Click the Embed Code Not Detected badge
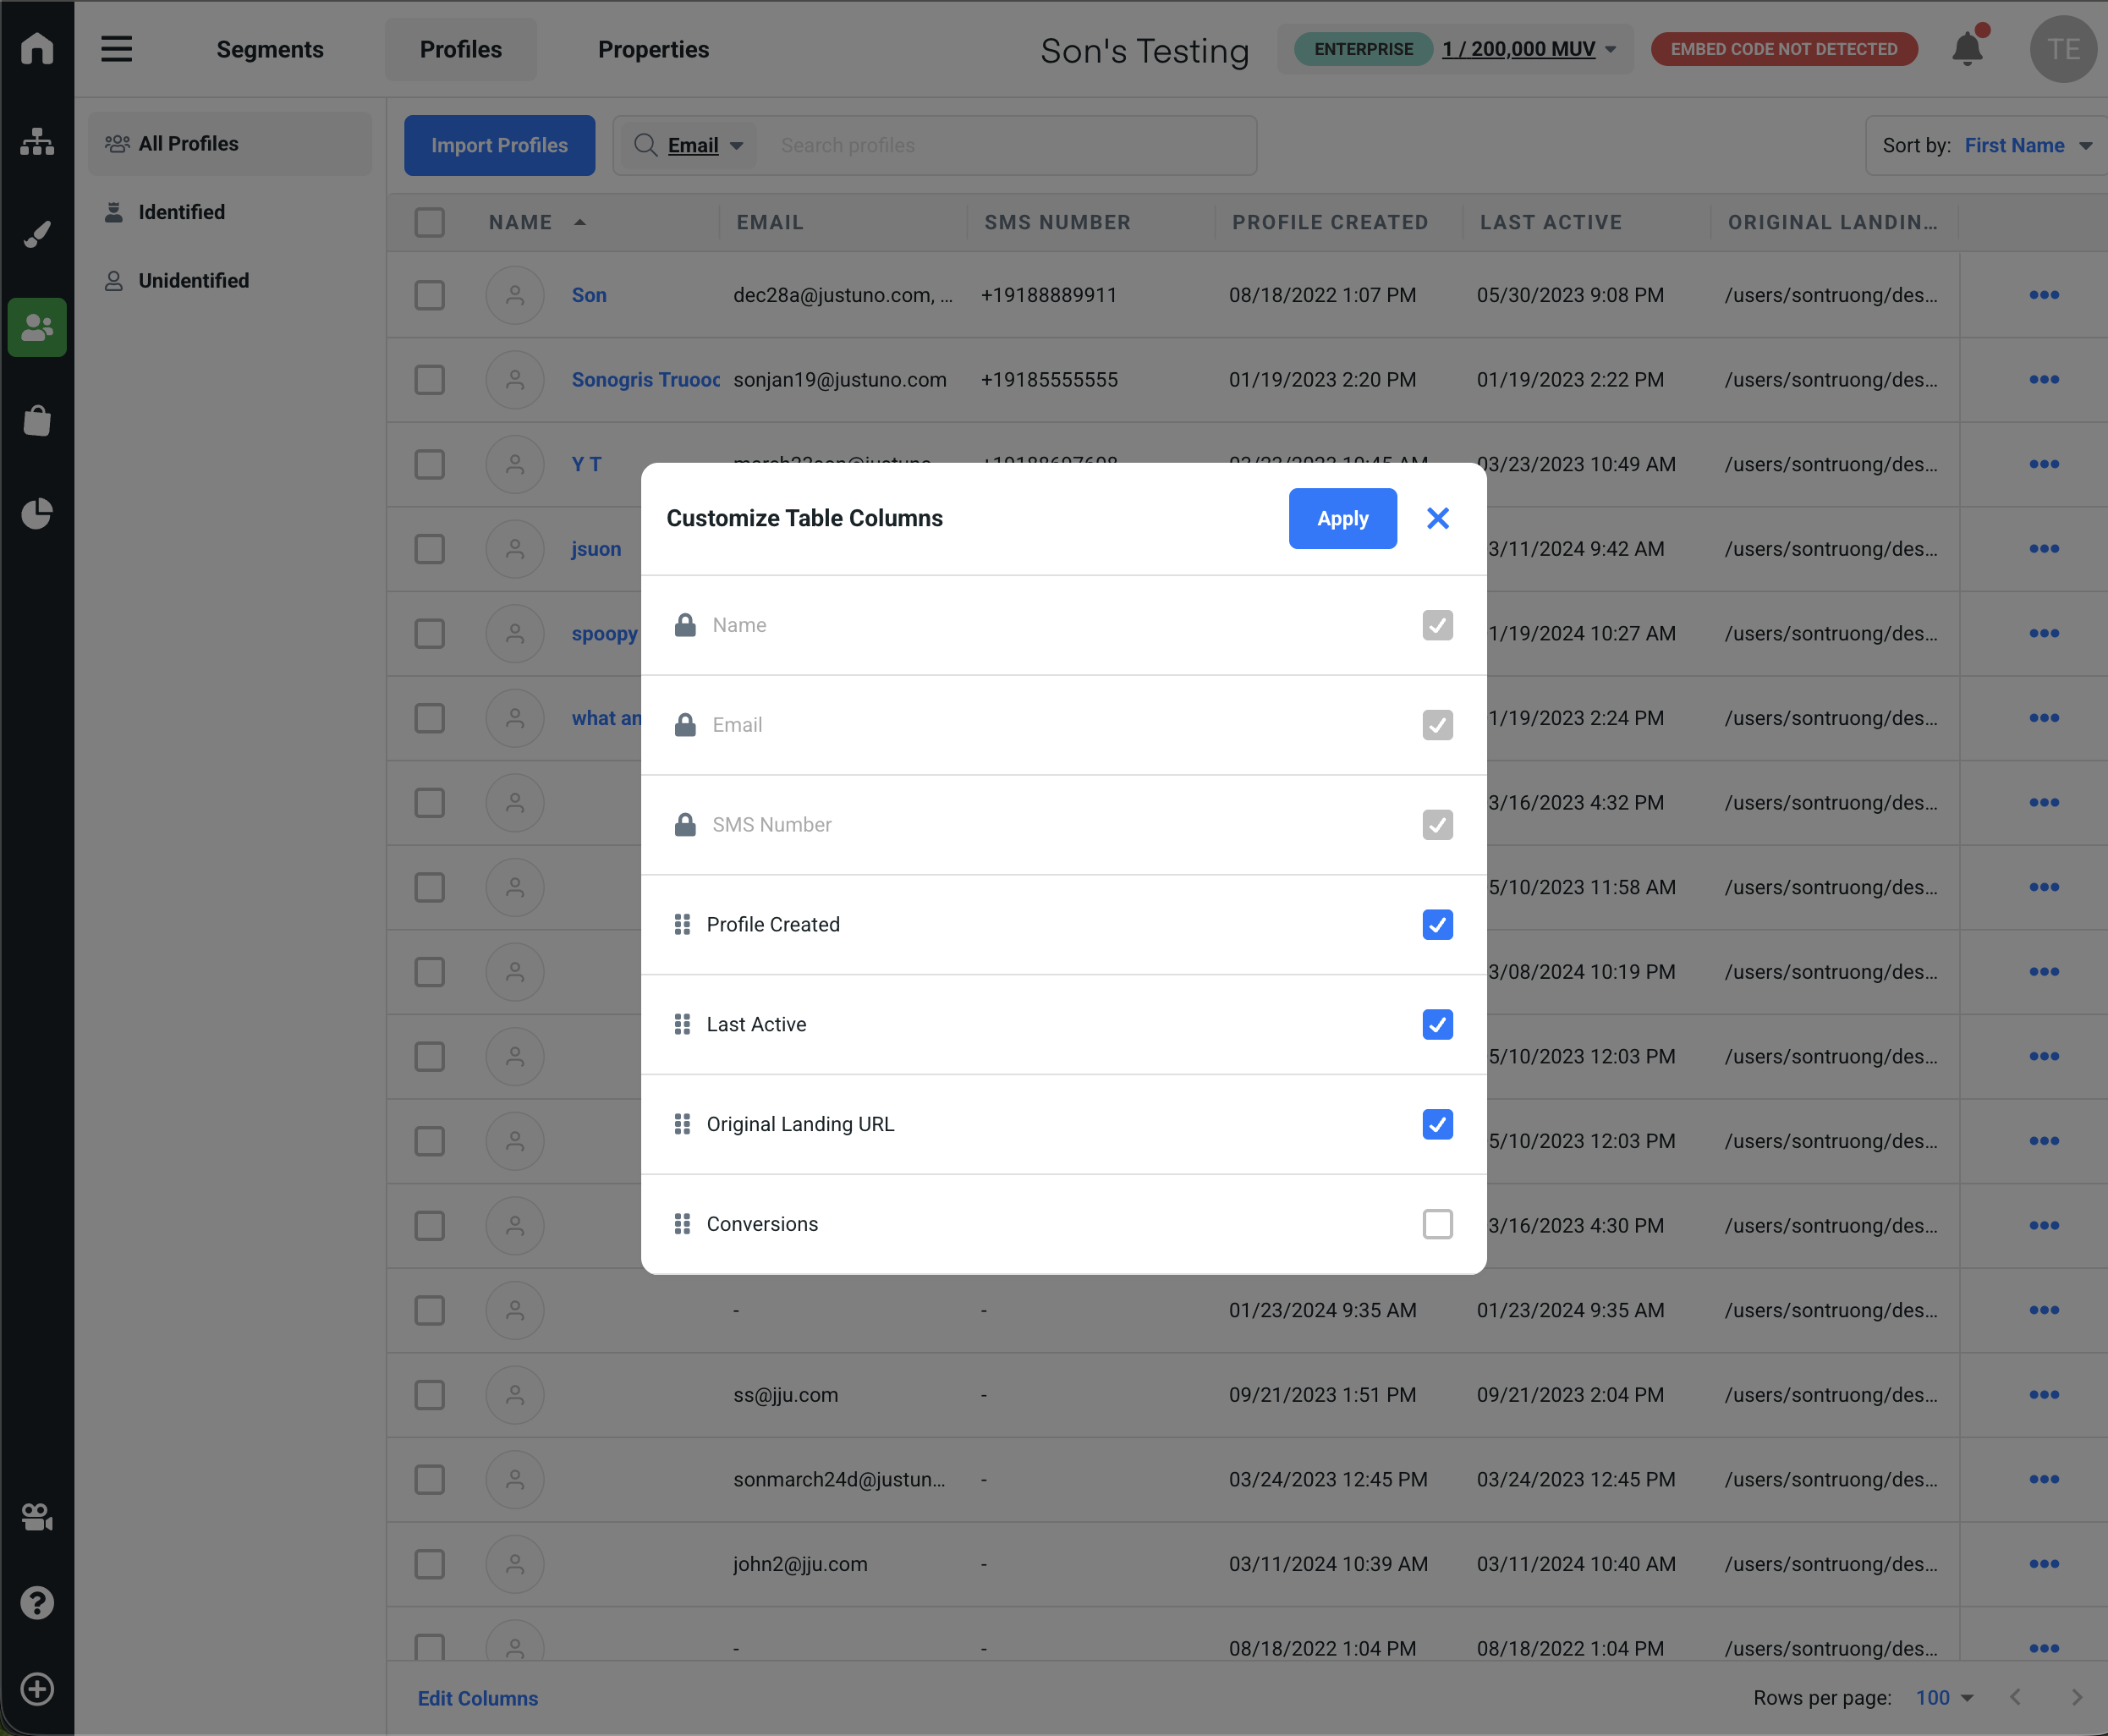The image size is (2108, 1736). click(1783, 49)
